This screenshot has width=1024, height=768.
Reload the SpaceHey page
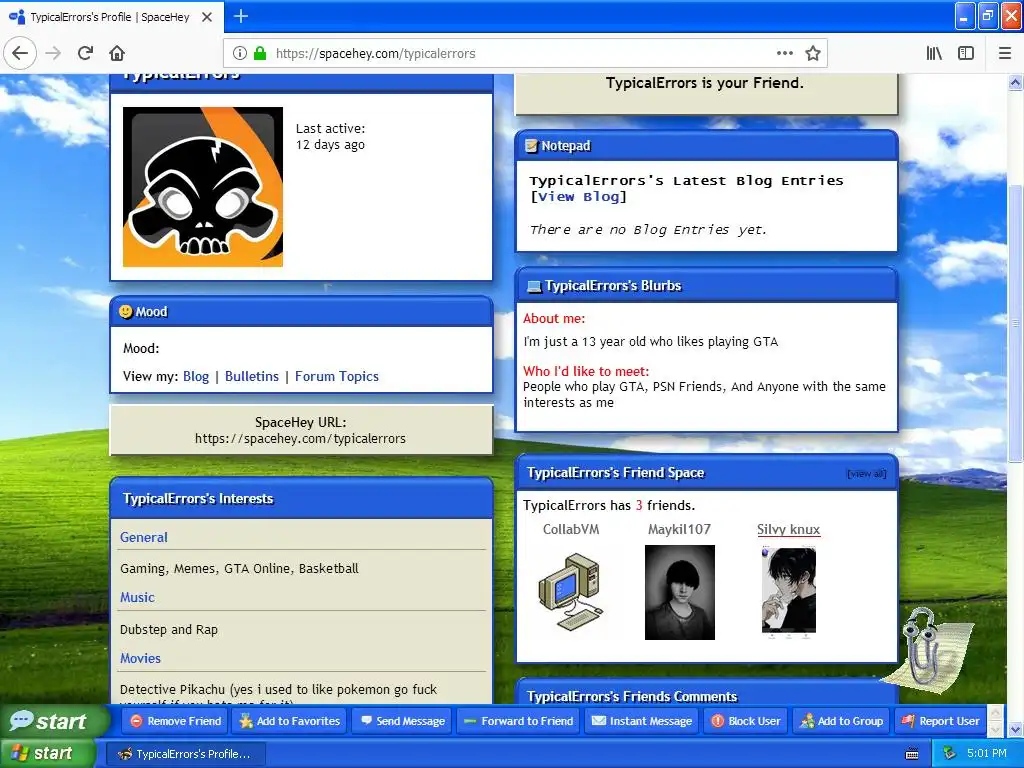pyautogui.click(x=86, y=53)
